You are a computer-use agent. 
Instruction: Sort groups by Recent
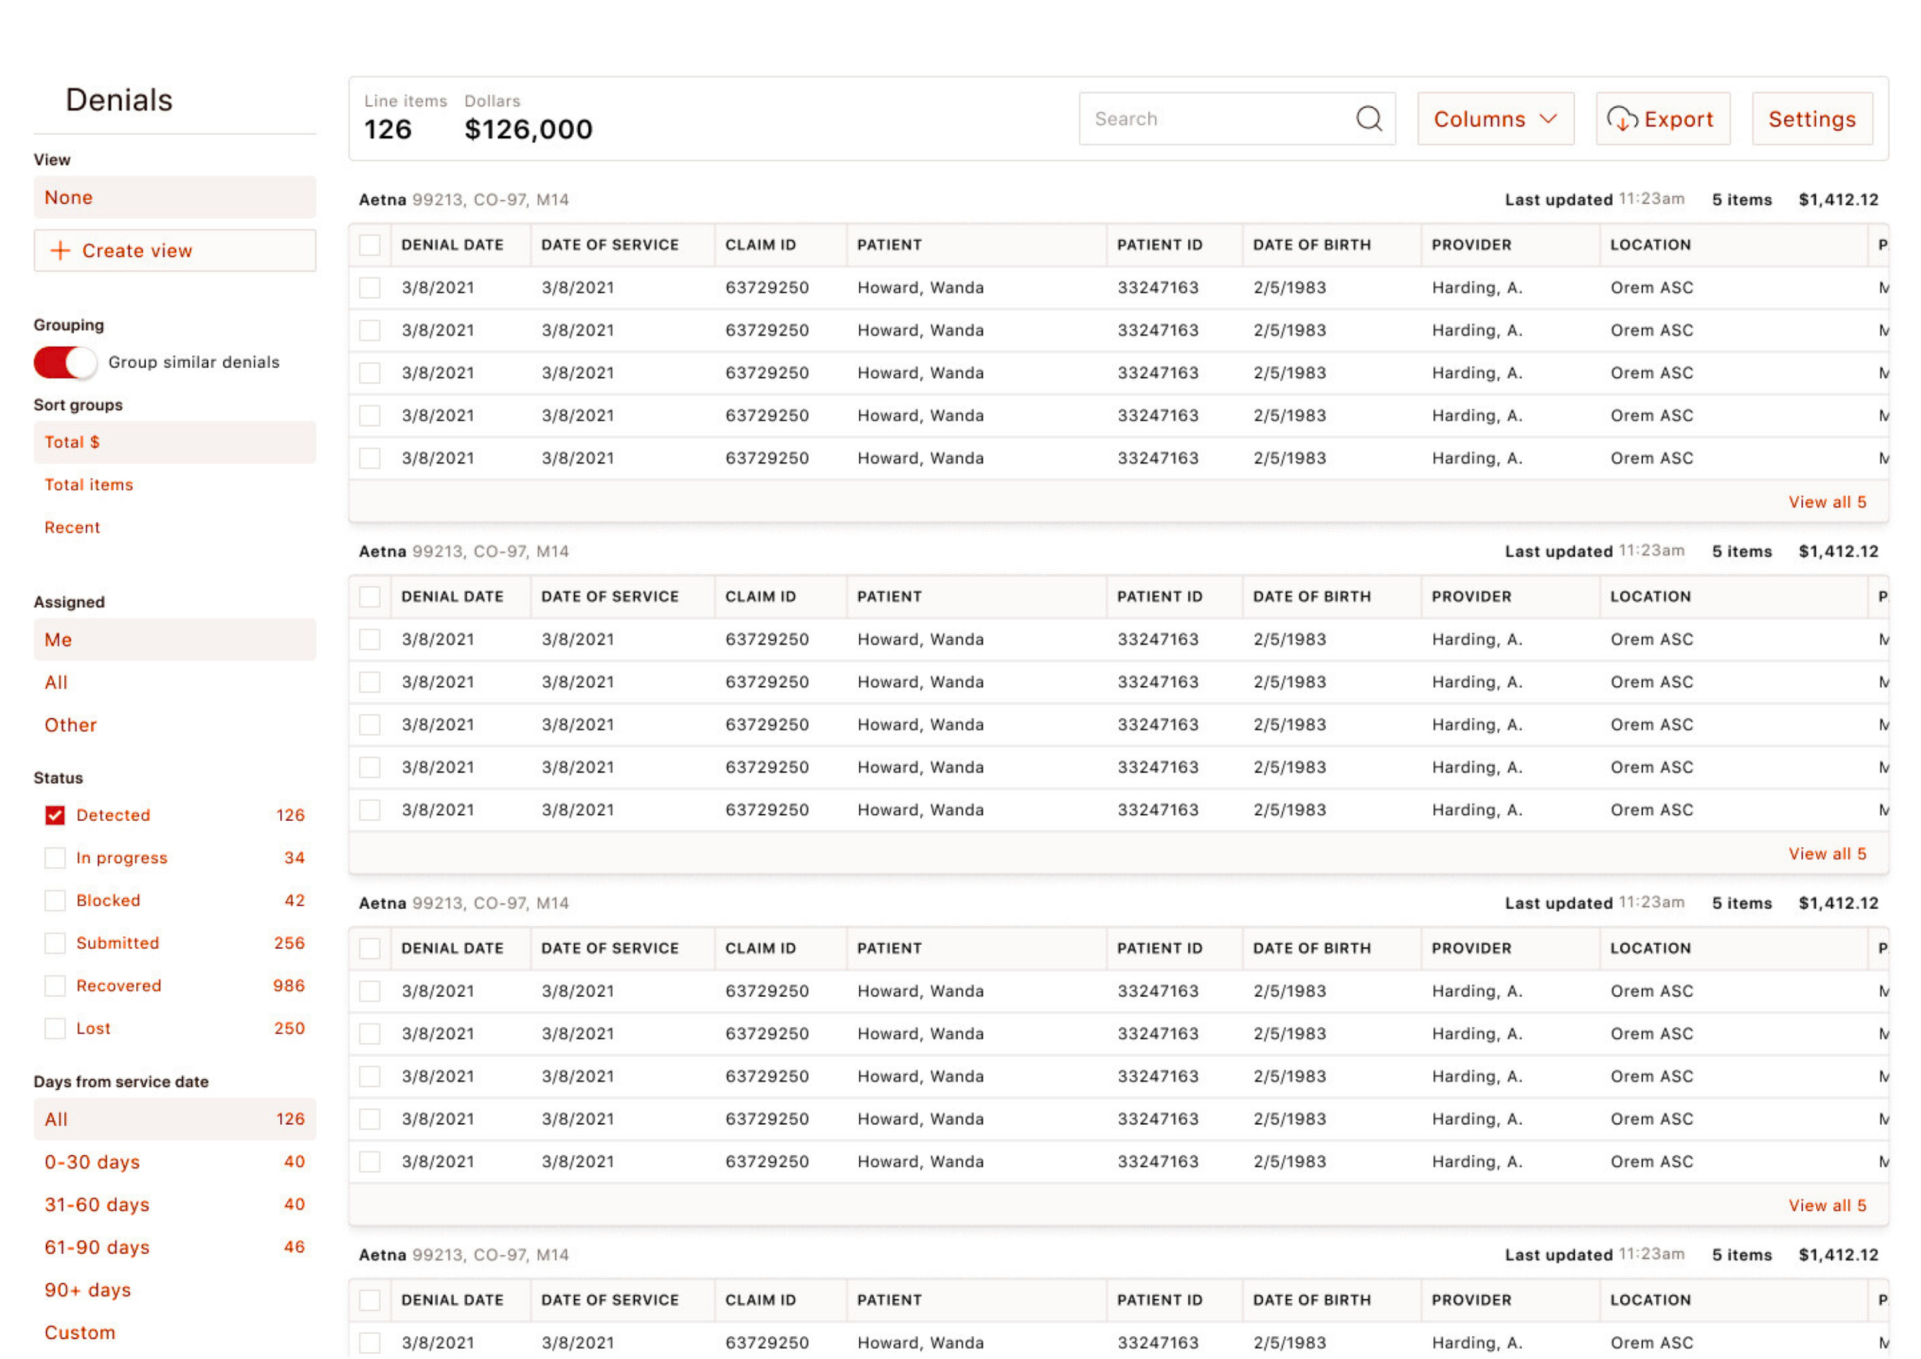click(x=72, y=527)
